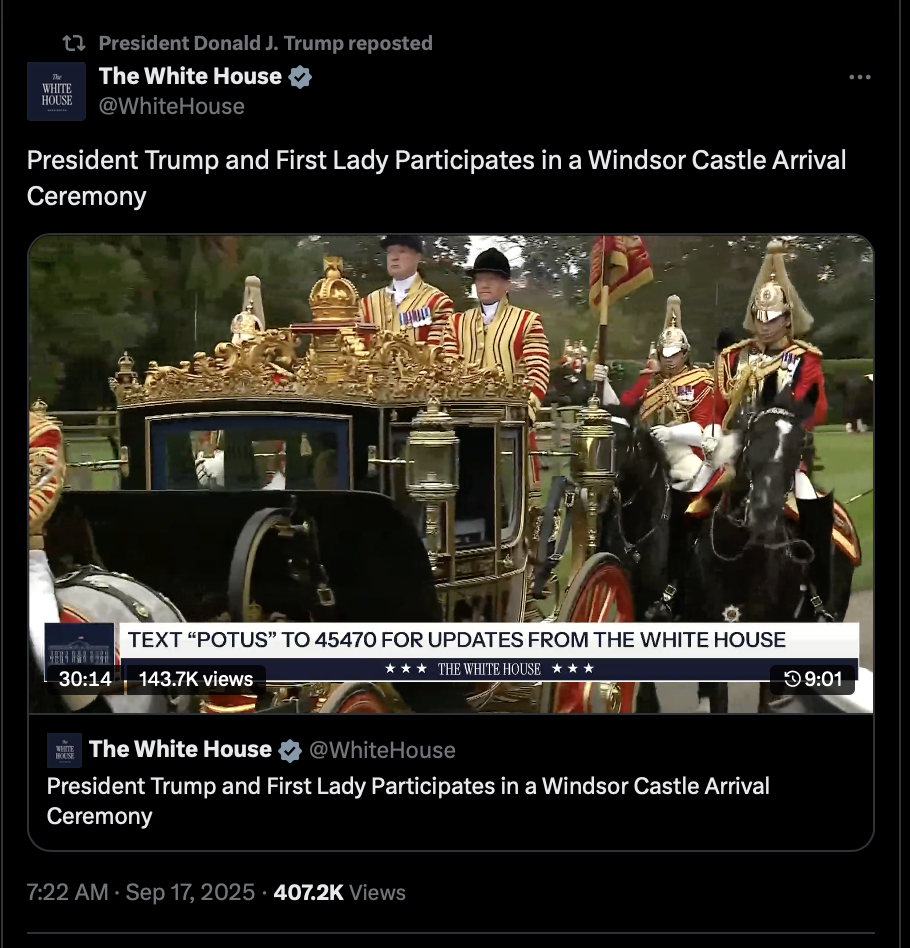The width and height of the screenshot is (910, 948).
Task: Open the quoted post caption text
Action: [x=408, y=801]
